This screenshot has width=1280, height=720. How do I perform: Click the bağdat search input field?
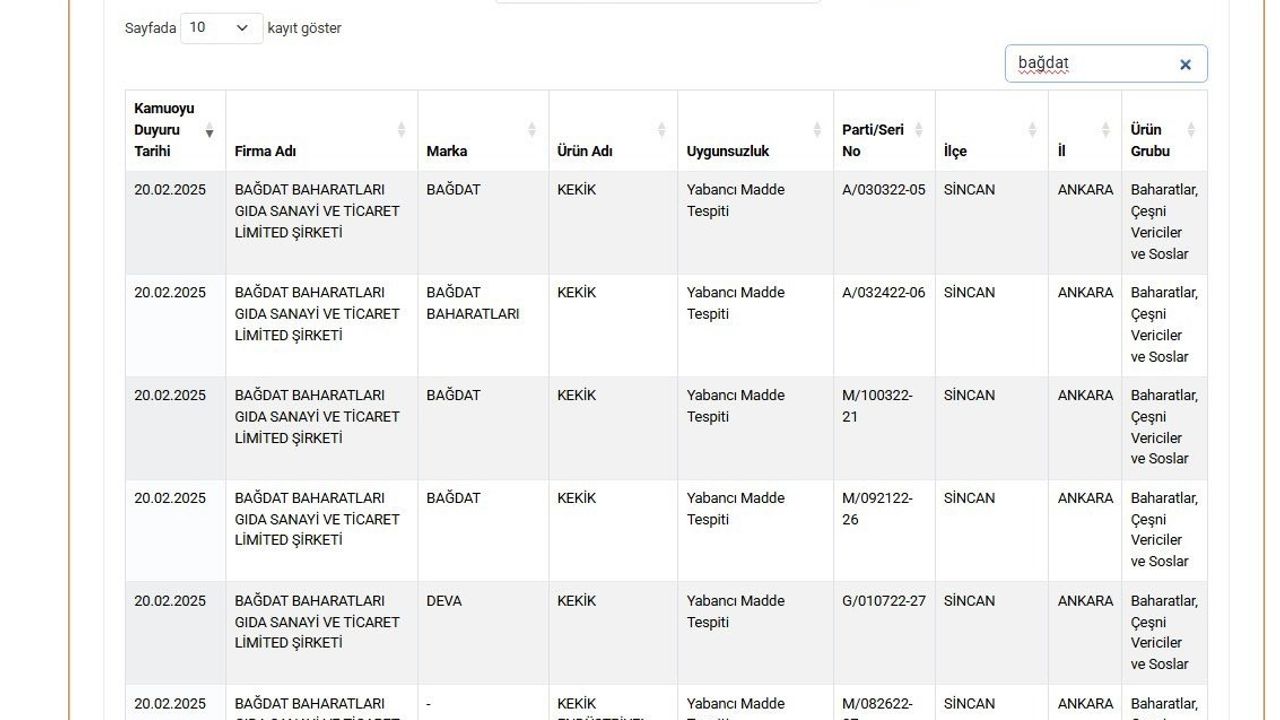pyautogui.click(x=1090, y=64)
